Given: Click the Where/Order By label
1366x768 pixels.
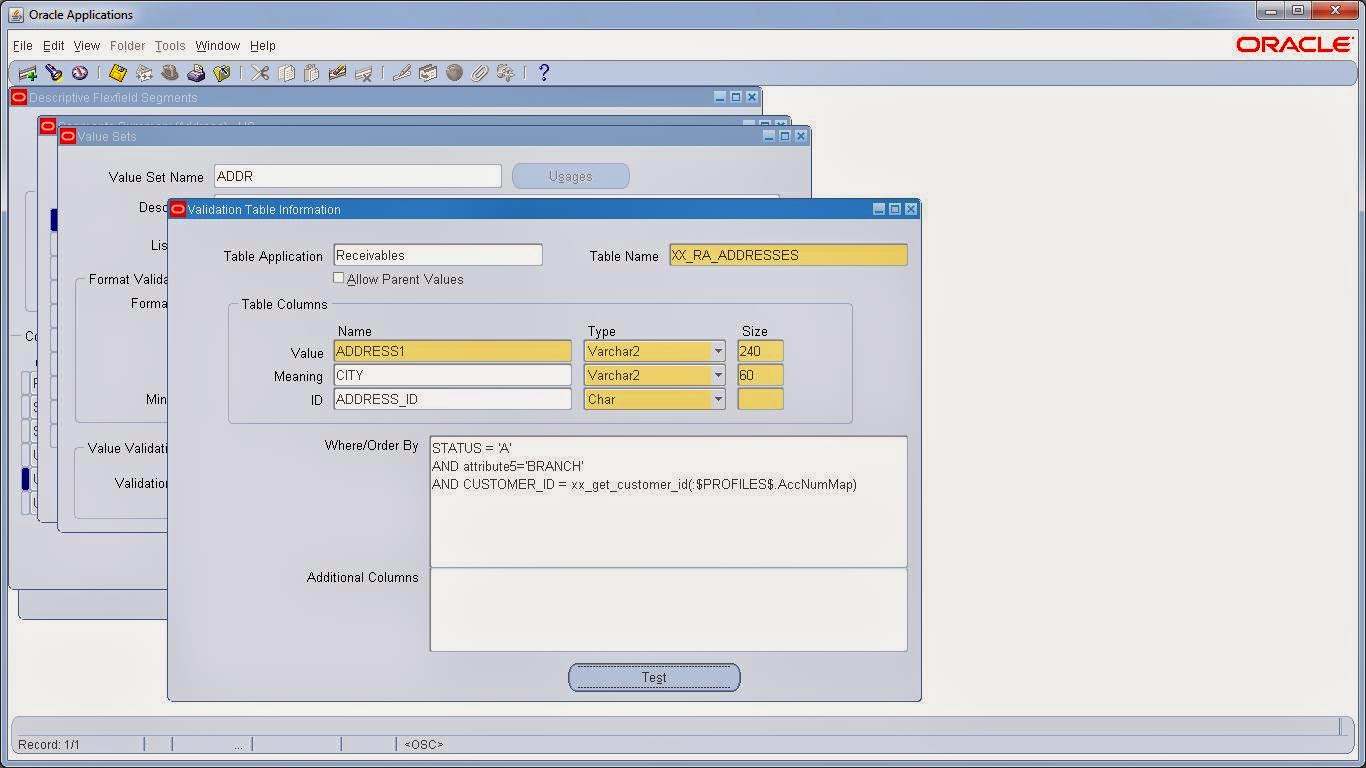Looking at the screenshot, I should coord(372,445).
